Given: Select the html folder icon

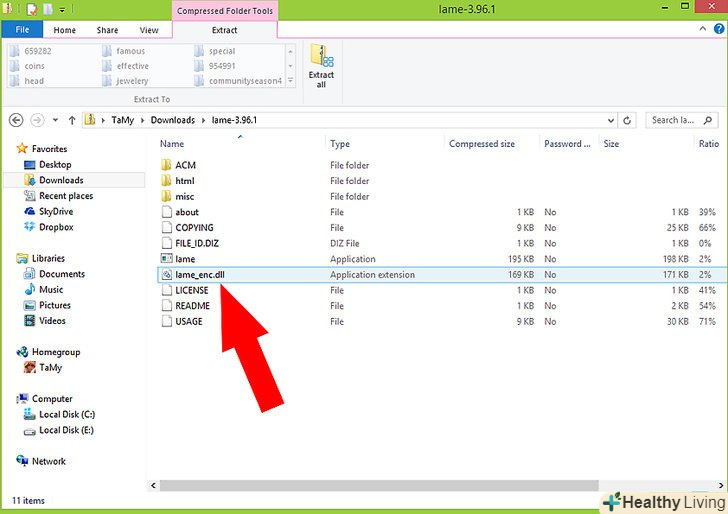Looking at the screenshot, I should (x=166, y=181).
